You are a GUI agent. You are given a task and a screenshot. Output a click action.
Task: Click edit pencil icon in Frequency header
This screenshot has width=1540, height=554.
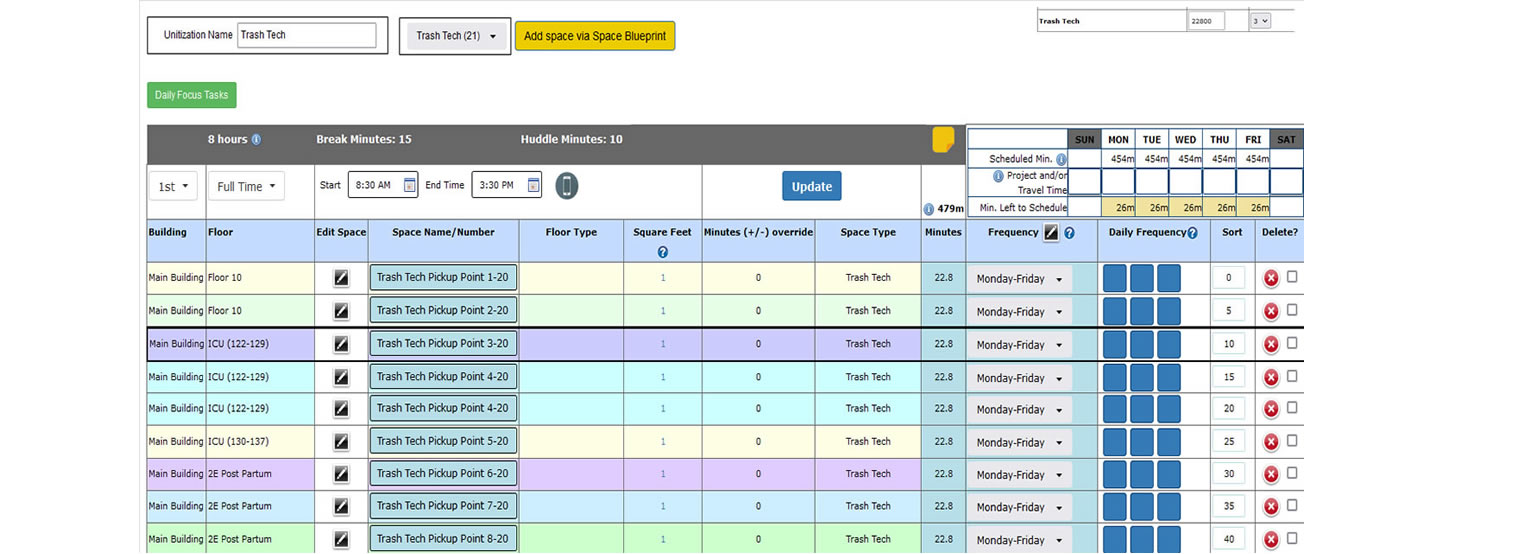(x=1051, y=233)
